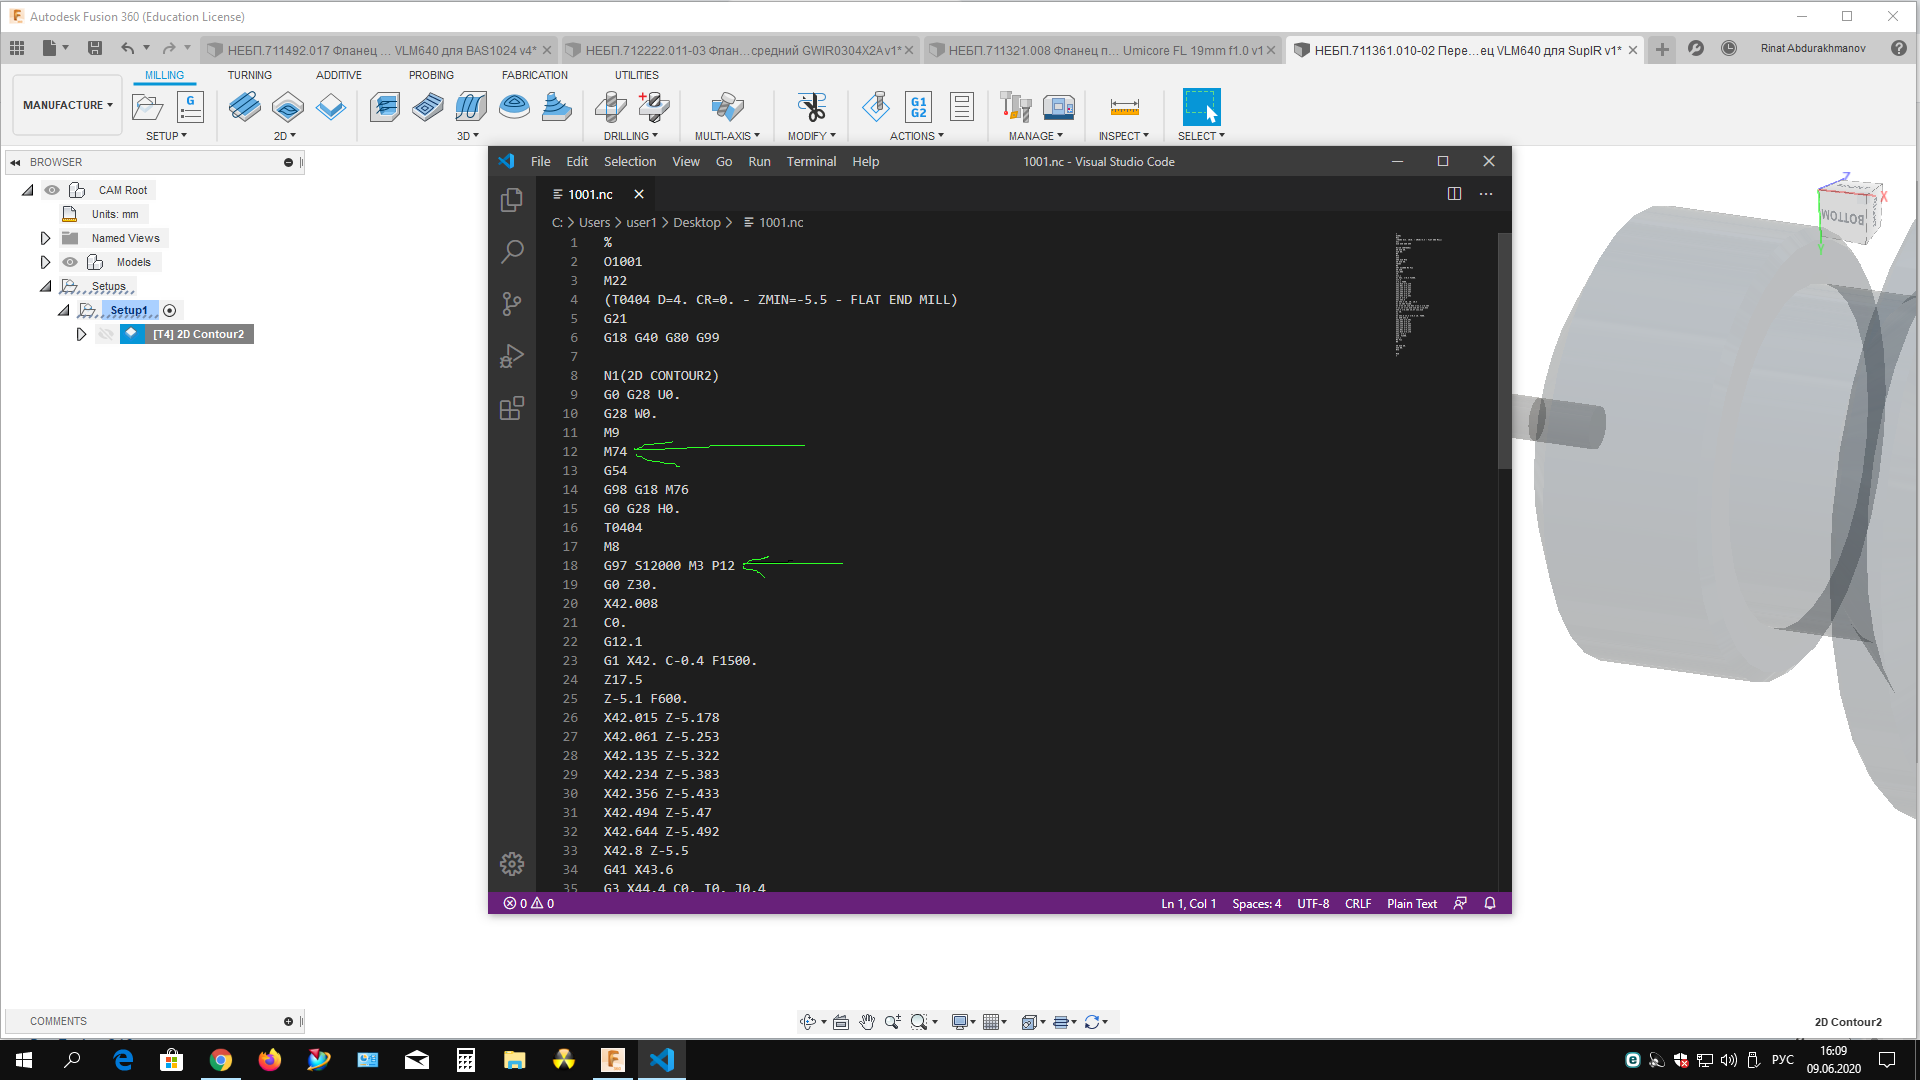This screenshot has height=1080, width=1920.
Task: Click Plain Text language mode button
Action: click(x=1411, y=904)
